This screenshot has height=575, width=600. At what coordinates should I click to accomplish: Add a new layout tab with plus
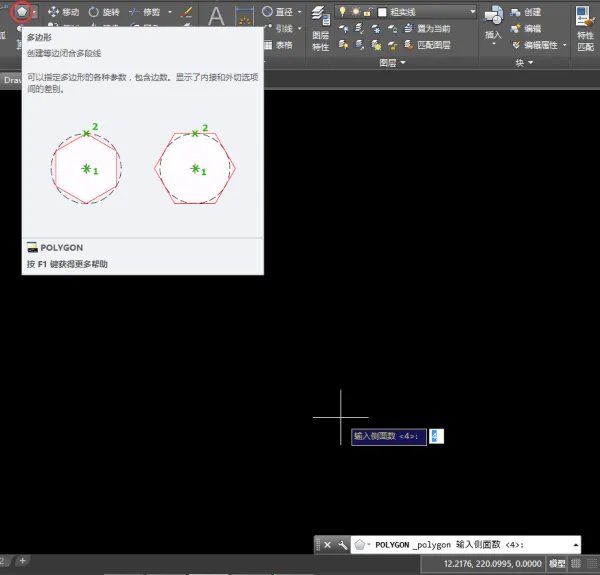point(22,561)
